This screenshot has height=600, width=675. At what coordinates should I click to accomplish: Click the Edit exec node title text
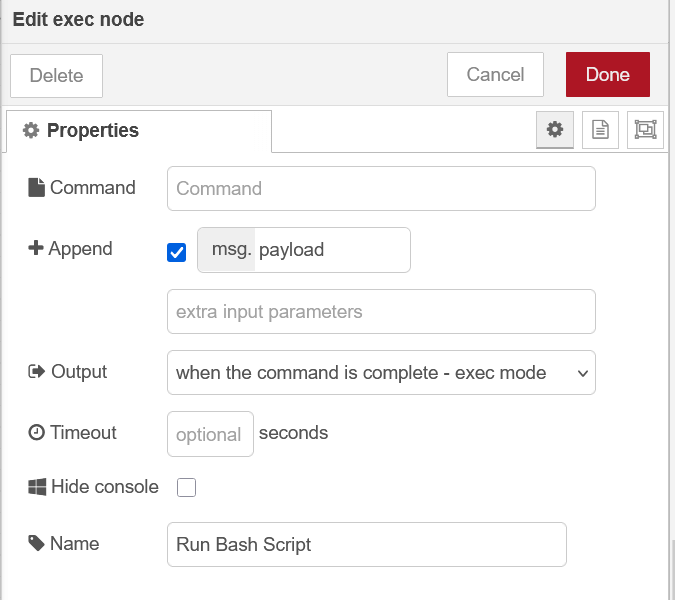(x=78, y=19)
